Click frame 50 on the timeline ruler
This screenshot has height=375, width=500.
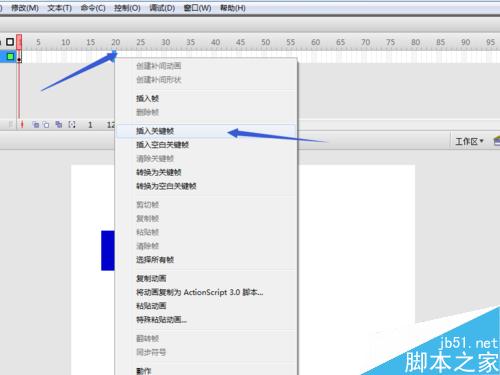pyautogui.click(x=266, y=42)
